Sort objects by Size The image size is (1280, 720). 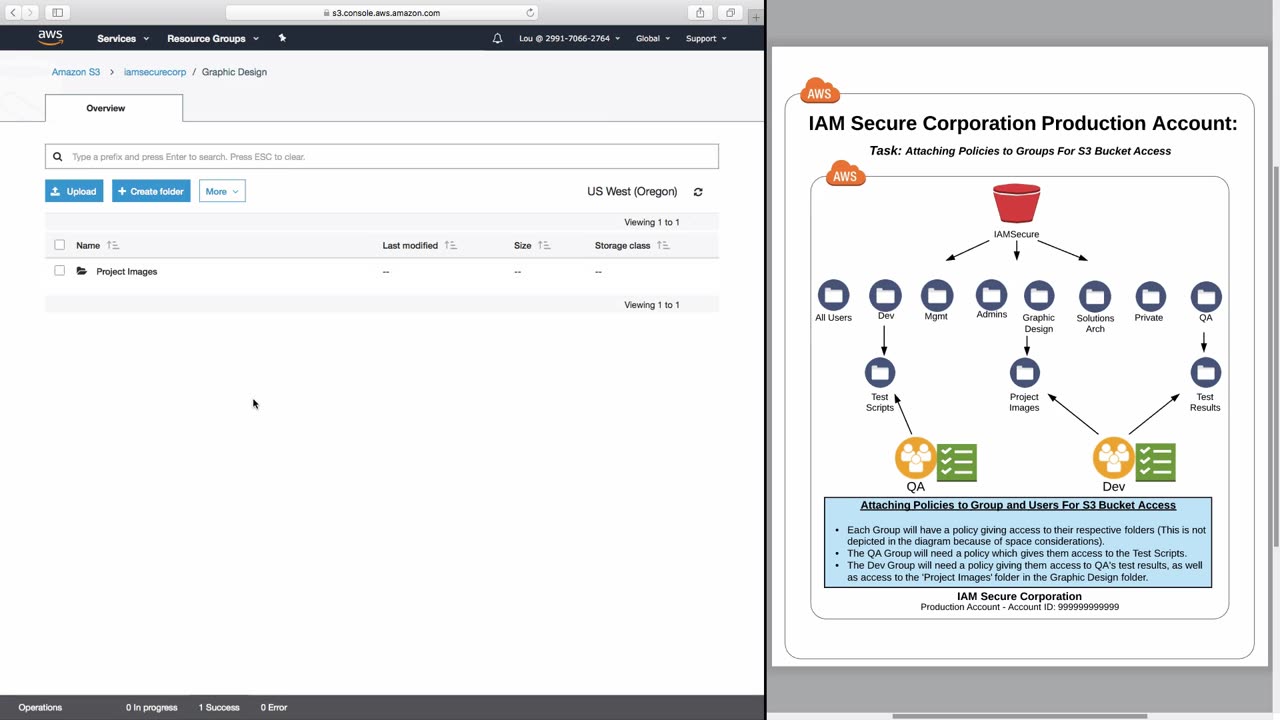click(x=532, y=245)
